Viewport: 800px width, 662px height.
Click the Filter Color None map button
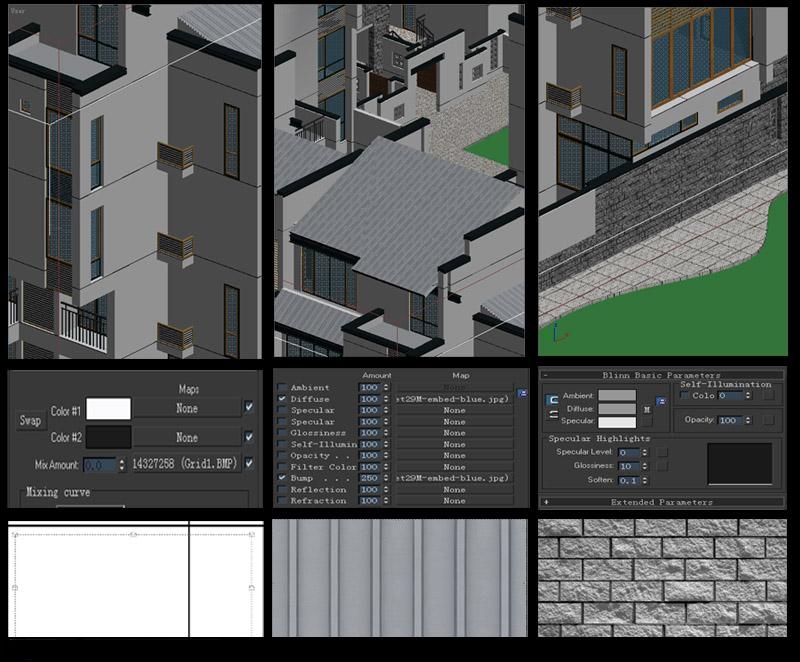pyautogui.click(x=454, y=467)
